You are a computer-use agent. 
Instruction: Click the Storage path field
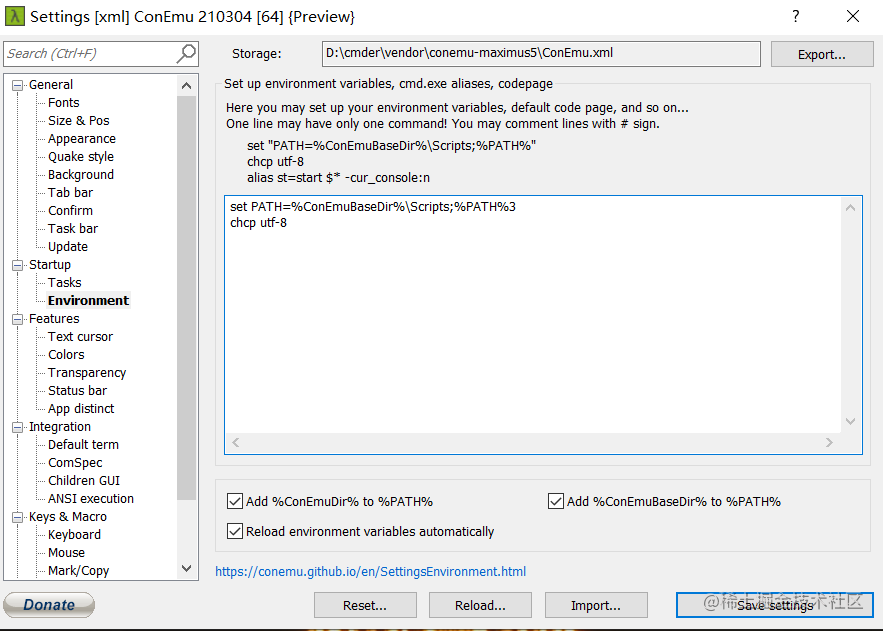[x=541, y=53]
